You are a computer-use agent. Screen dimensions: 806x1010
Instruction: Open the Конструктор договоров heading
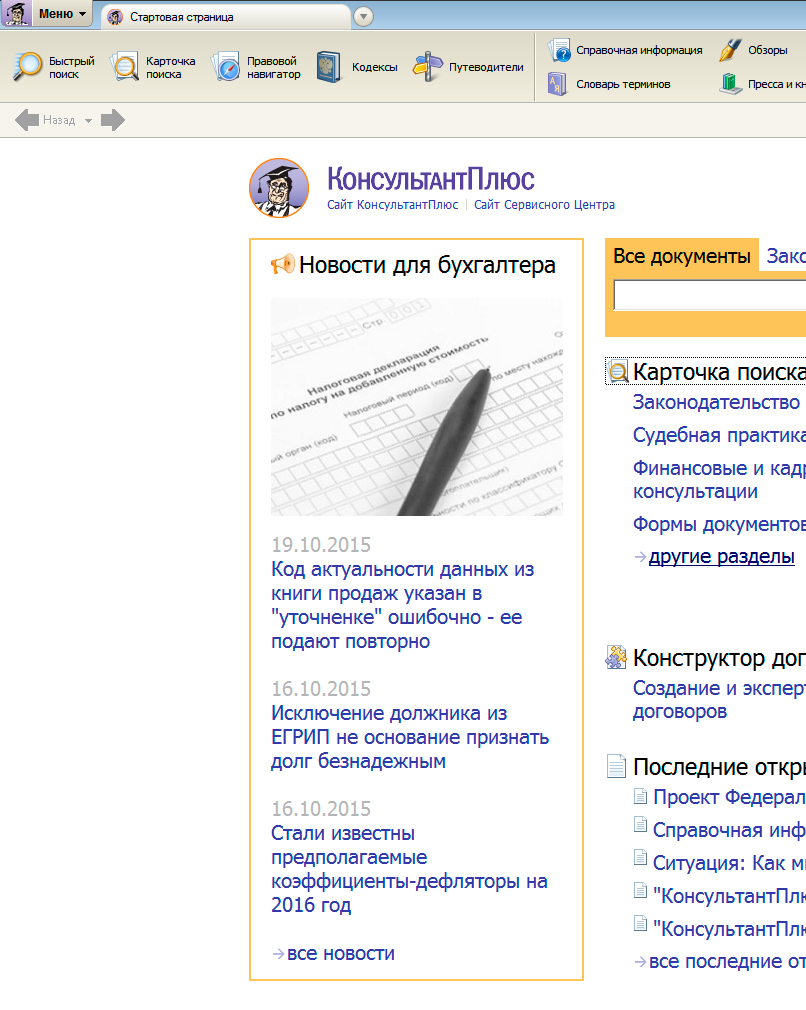tap(719, 658)
